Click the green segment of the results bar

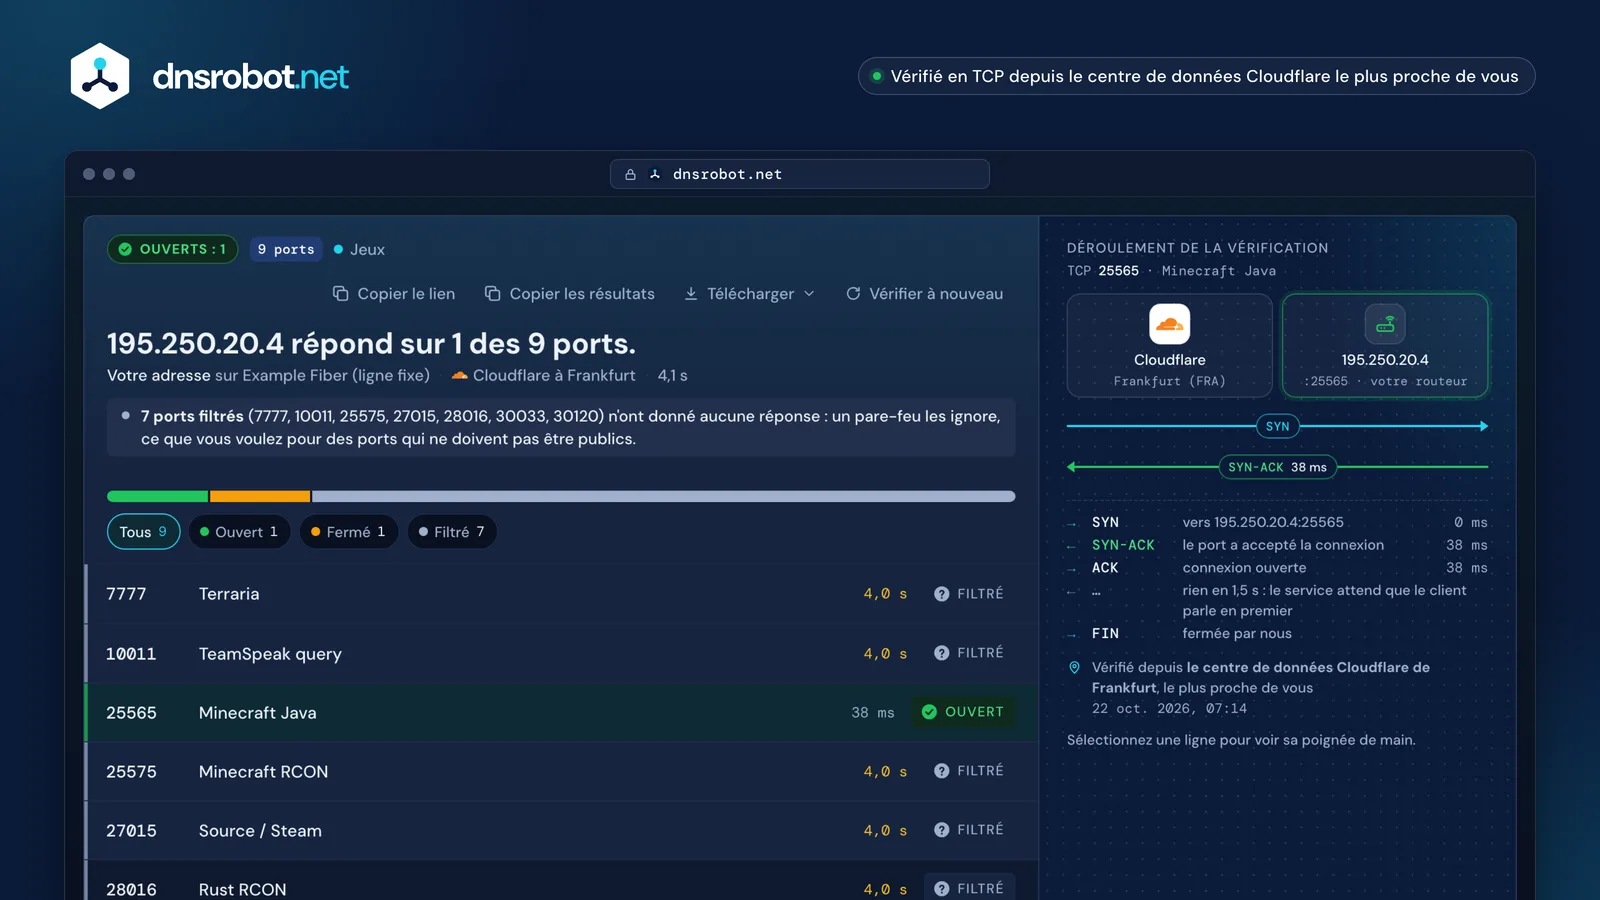pos(157,496)
